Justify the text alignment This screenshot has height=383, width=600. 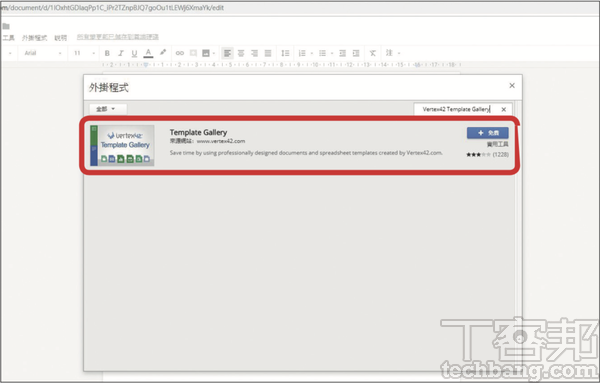click(268, 53)
